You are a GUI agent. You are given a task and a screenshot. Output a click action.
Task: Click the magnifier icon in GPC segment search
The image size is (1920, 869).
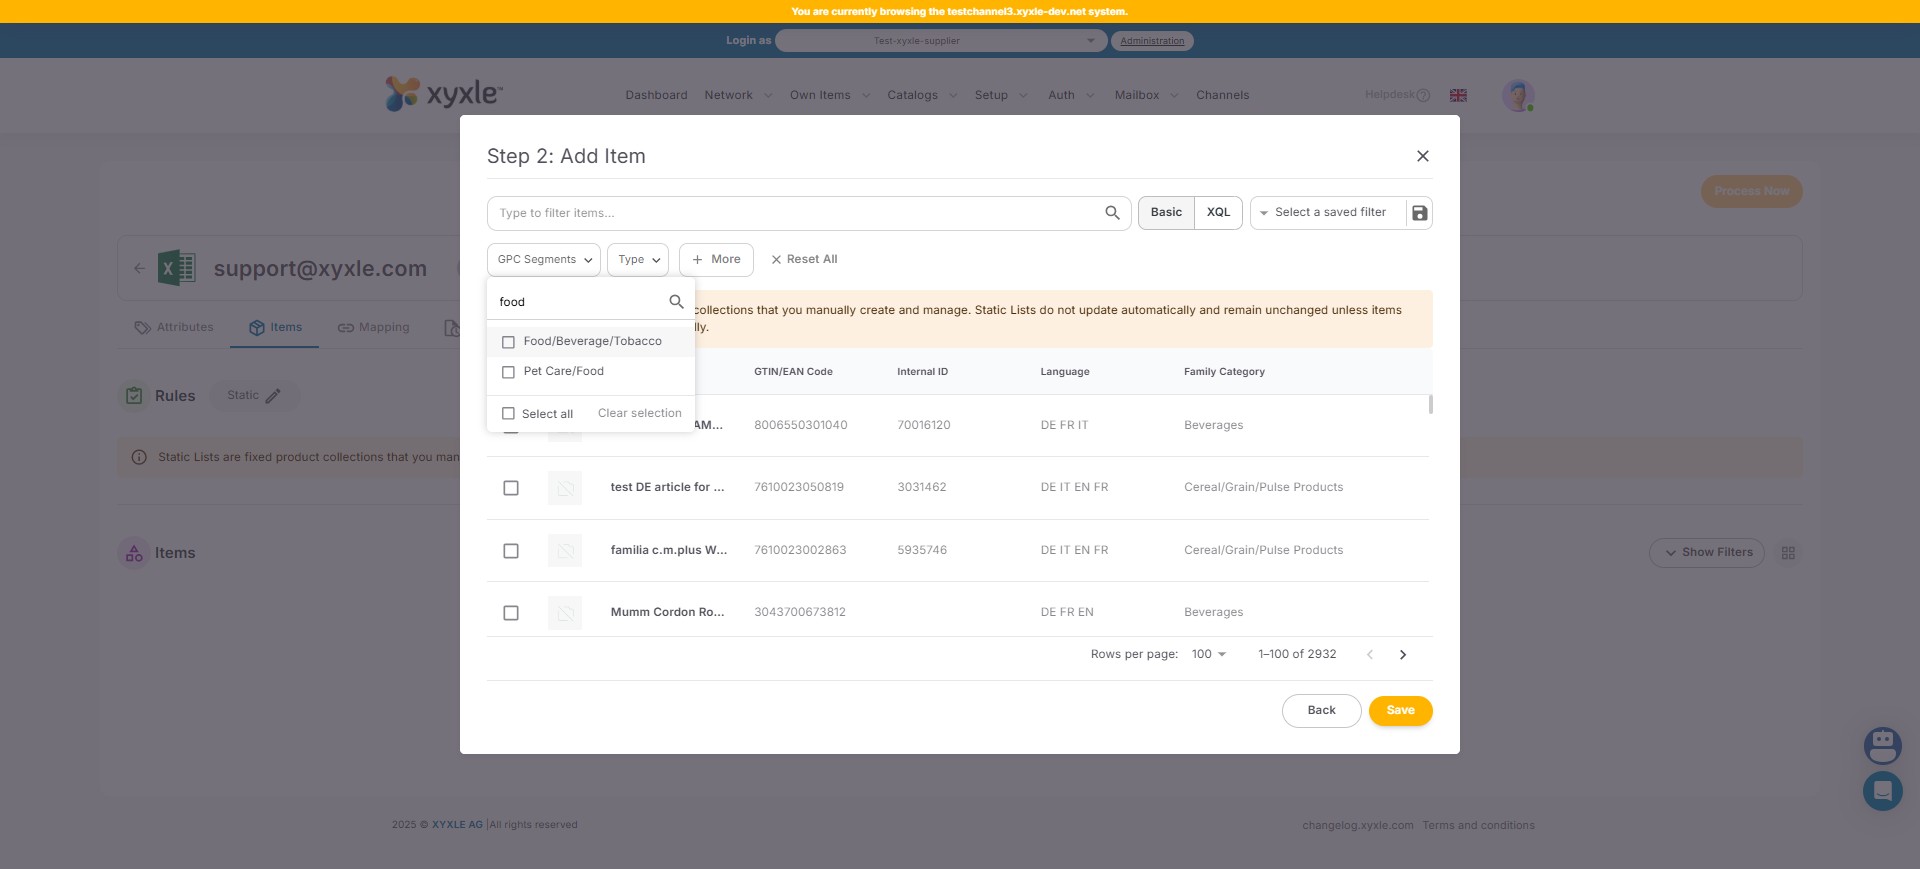(676, 302)
